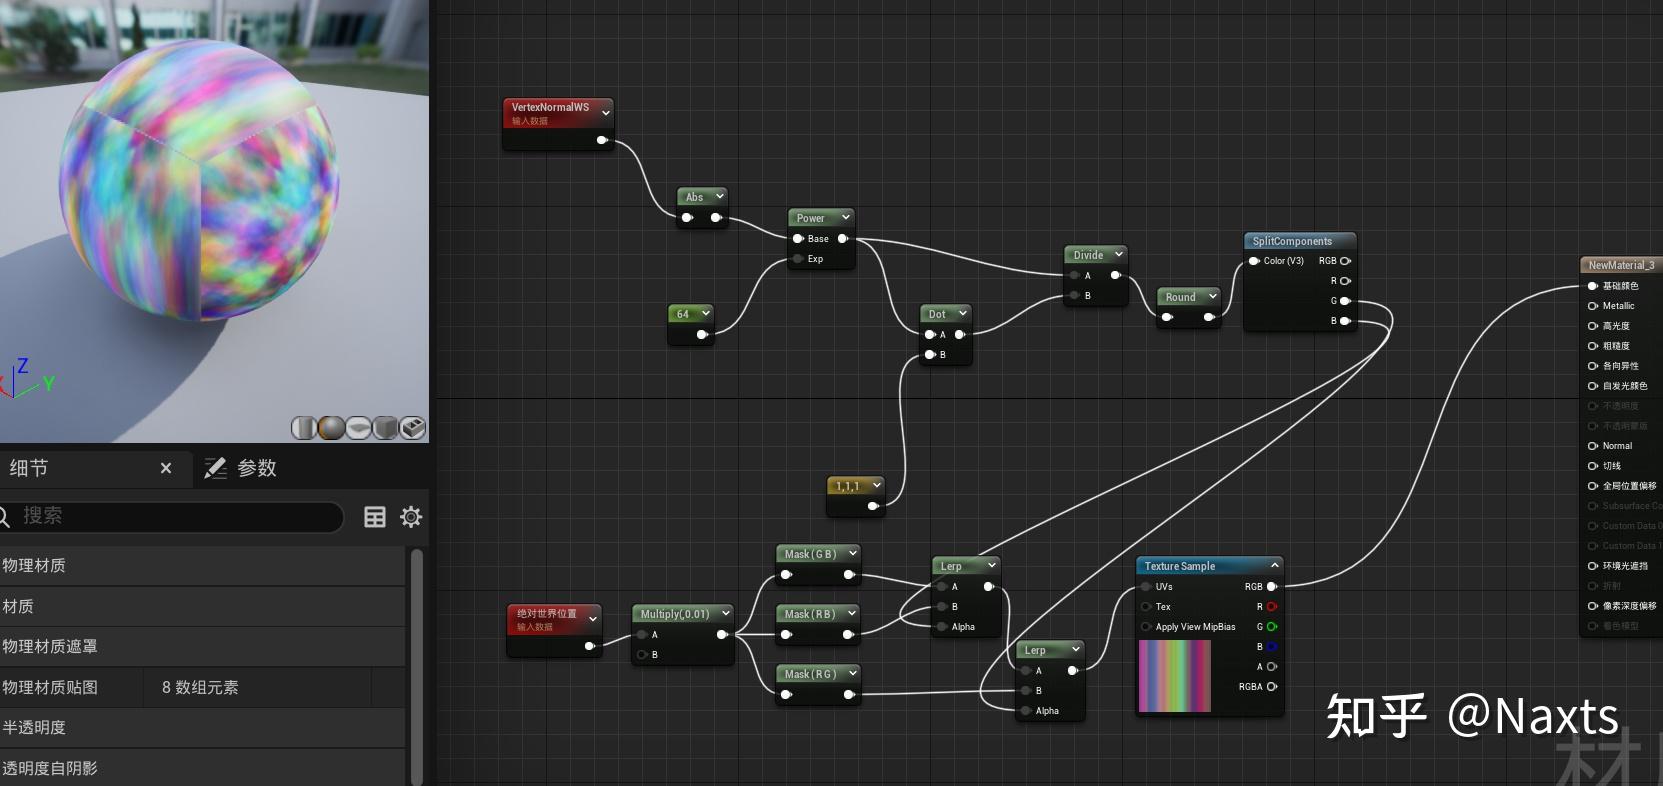1663x786 pixels.
Task: Click the Dot node B input pin
Action: coord(930,355)
